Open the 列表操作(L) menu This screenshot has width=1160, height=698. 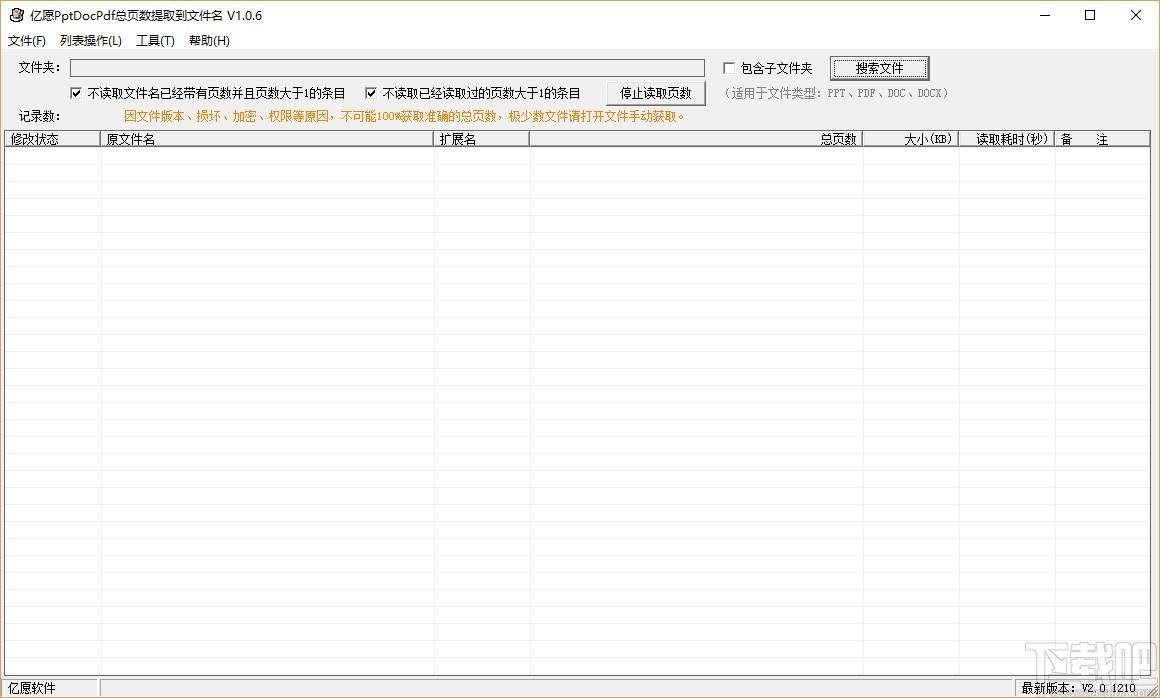pyautogui.click(x=90, y=41)
